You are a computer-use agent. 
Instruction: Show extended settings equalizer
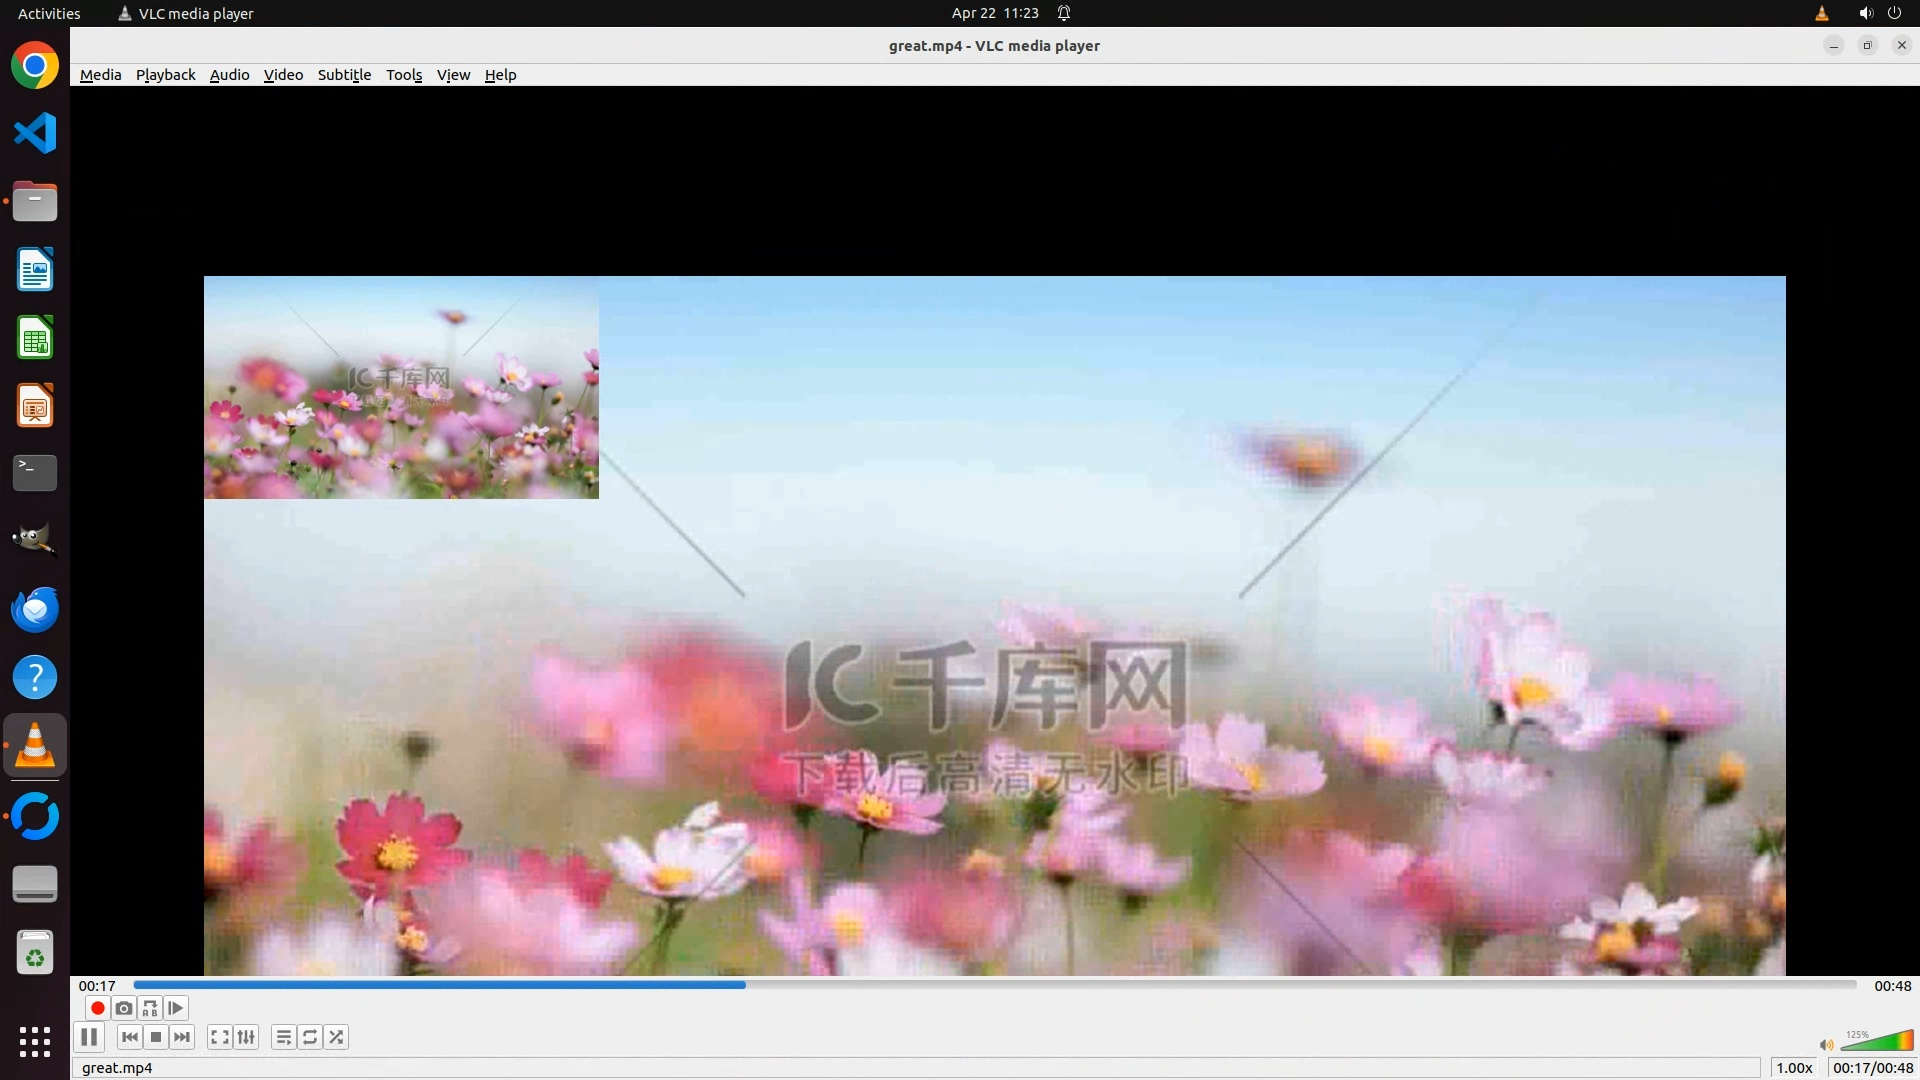(x=246, y=1037)
